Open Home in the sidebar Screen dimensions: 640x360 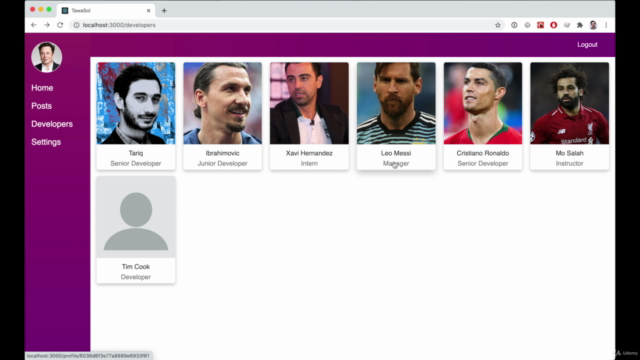(x=42, y=88)
